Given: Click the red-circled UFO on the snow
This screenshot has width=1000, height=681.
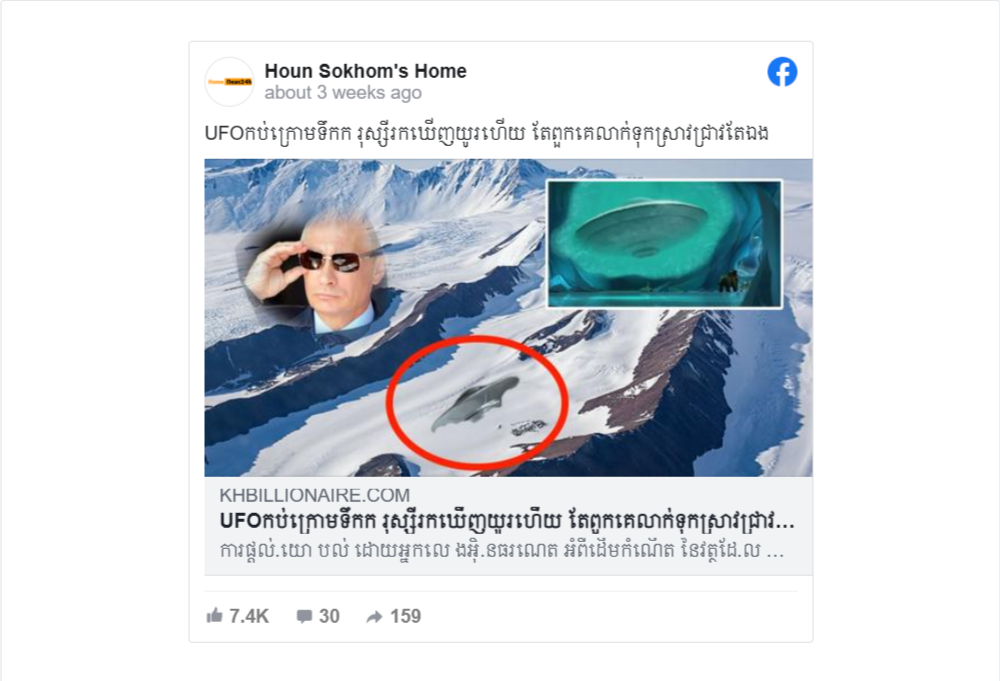Looking at the screenshot, I should tap(474, 403).
